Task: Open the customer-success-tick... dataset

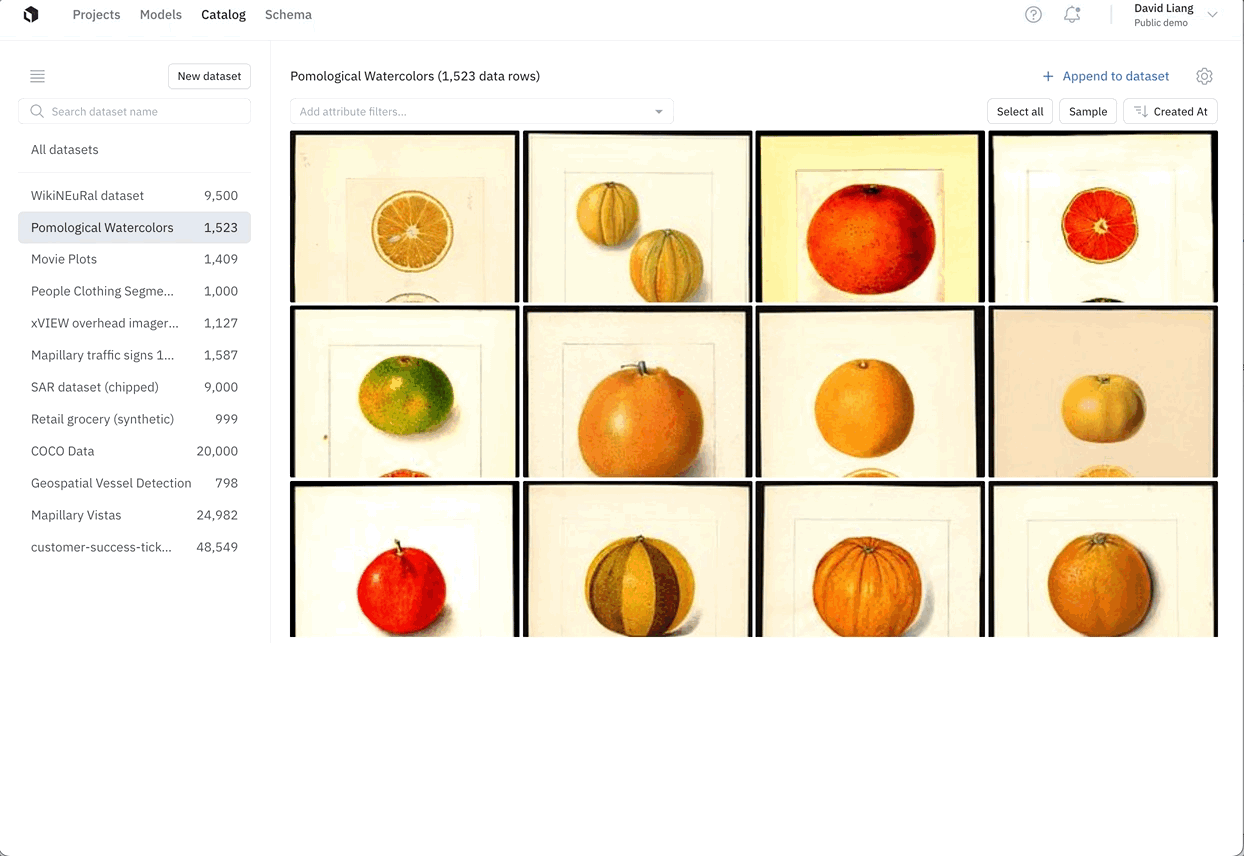Action: coord(134,547)
